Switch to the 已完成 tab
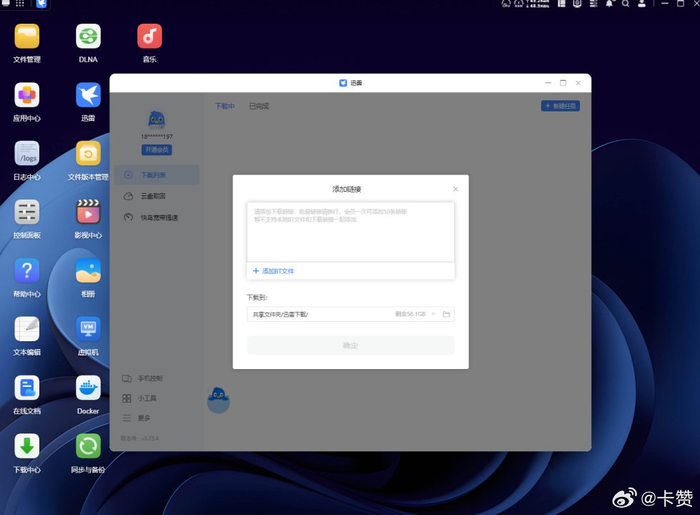Image resolution: width=700 pixels, height=515 pixels. pyautogui.click(x=259, y=106)
